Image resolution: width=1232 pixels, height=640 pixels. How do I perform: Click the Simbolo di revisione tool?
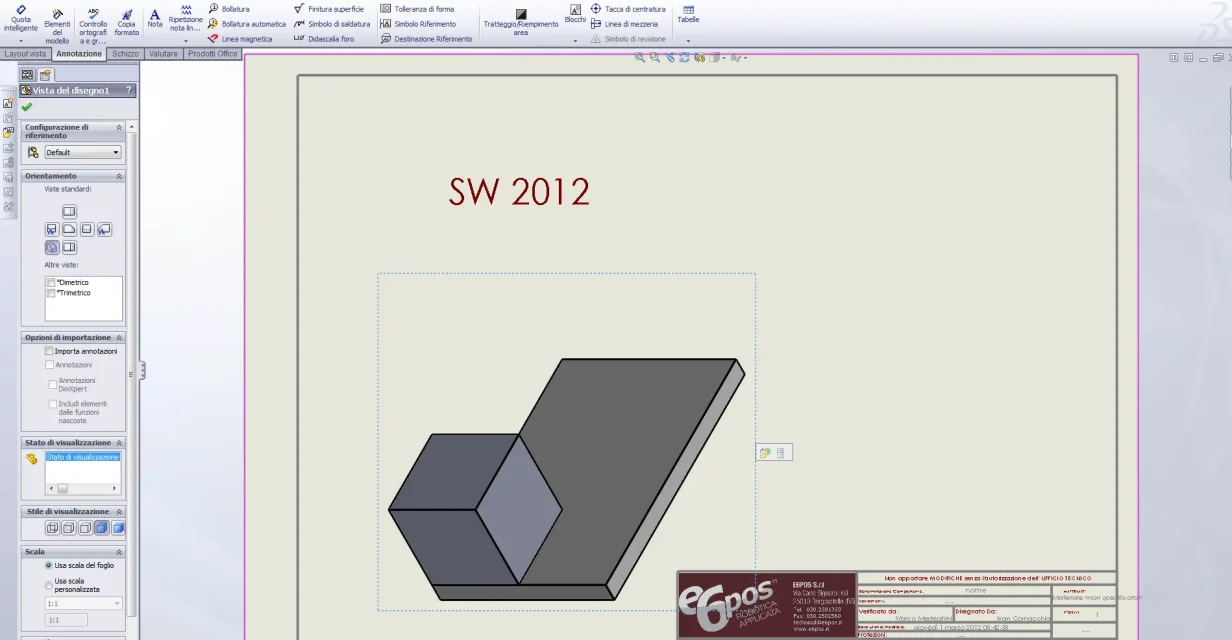tap(628, 39)
